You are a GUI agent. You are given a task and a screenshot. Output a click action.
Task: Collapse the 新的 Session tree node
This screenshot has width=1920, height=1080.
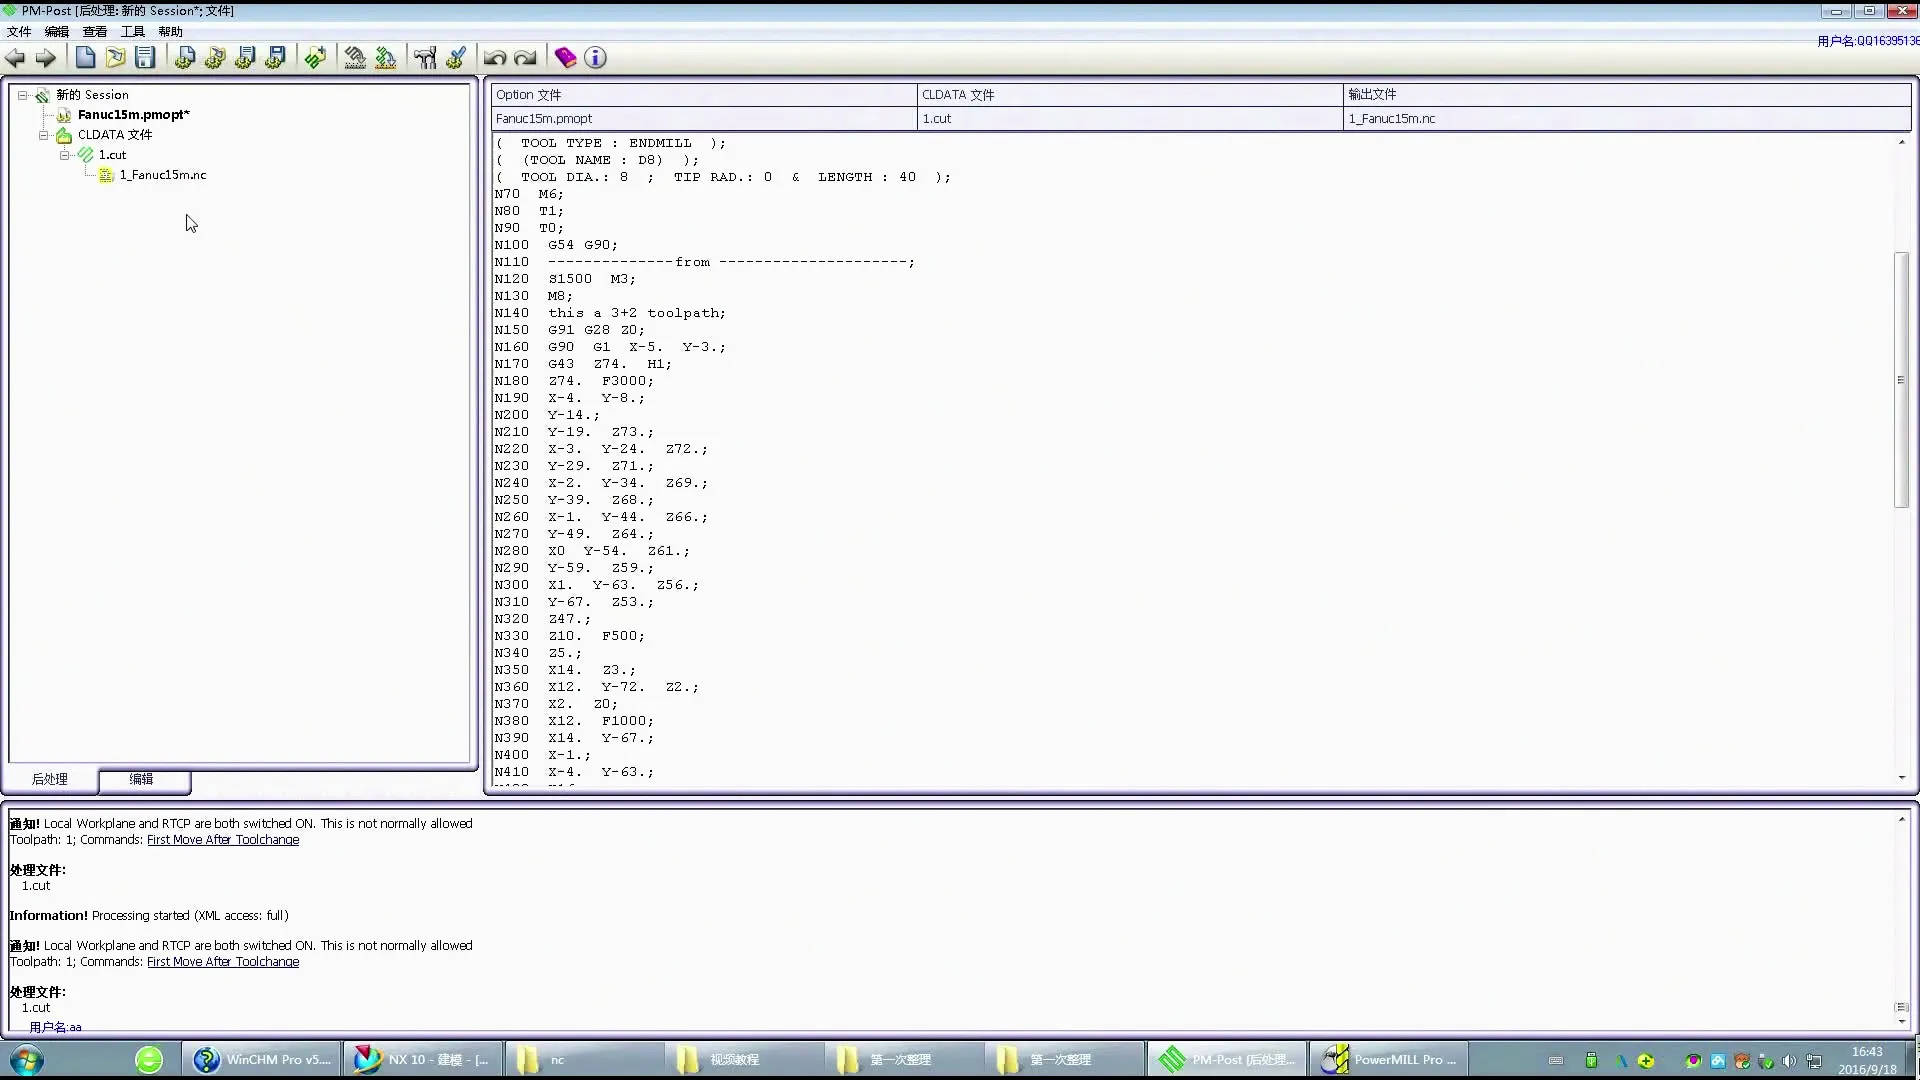tap(22, 95)
